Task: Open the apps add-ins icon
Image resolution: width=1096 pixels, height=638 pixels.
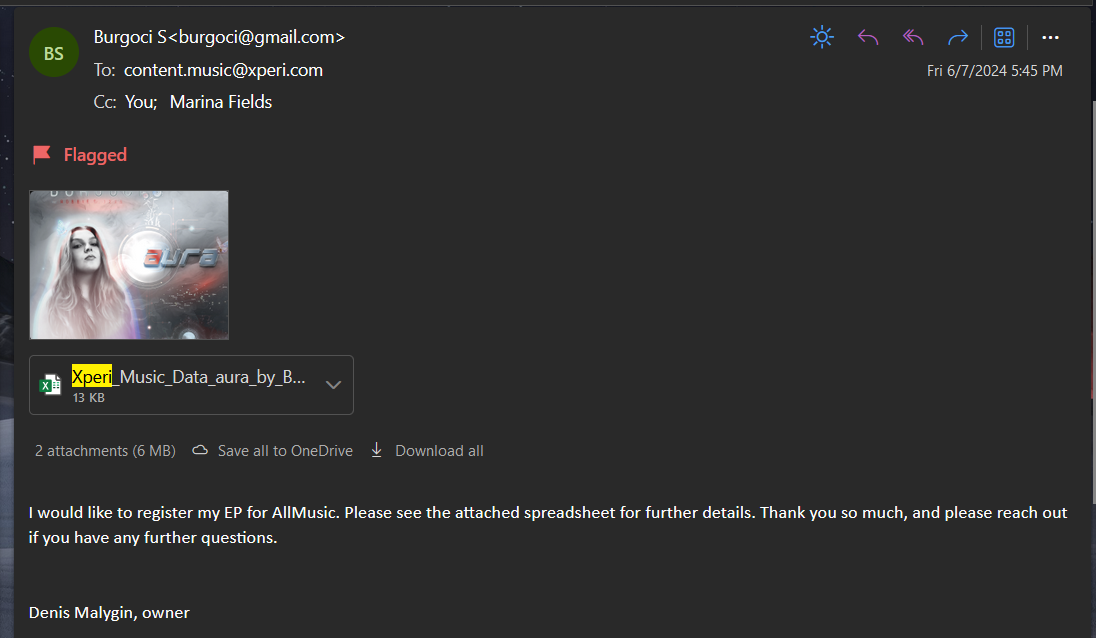Action: tap(1004, 38)
